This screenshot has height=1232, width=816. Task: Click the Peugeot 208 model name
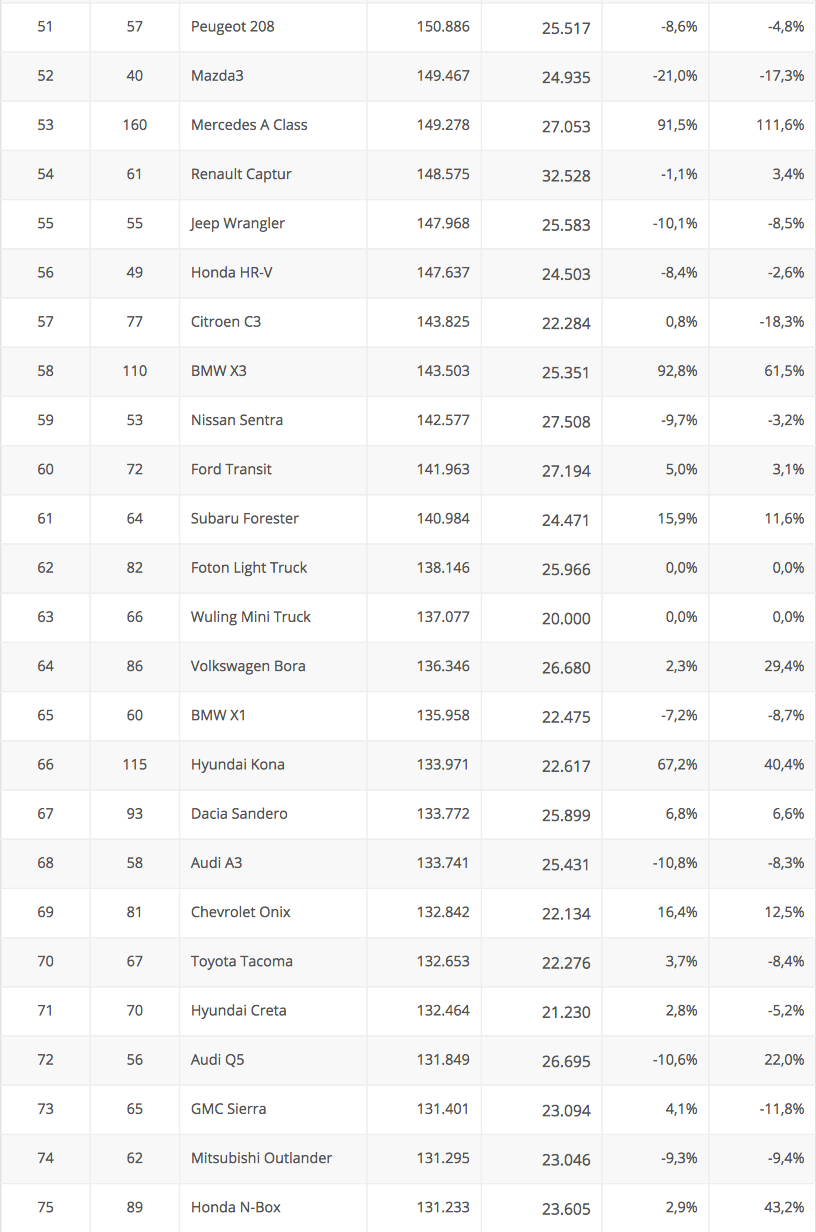[232, 27]
